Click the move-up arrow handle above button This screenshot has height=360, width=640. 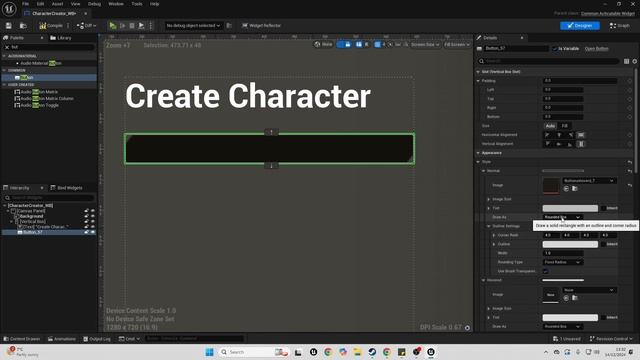tap(271, 132)
